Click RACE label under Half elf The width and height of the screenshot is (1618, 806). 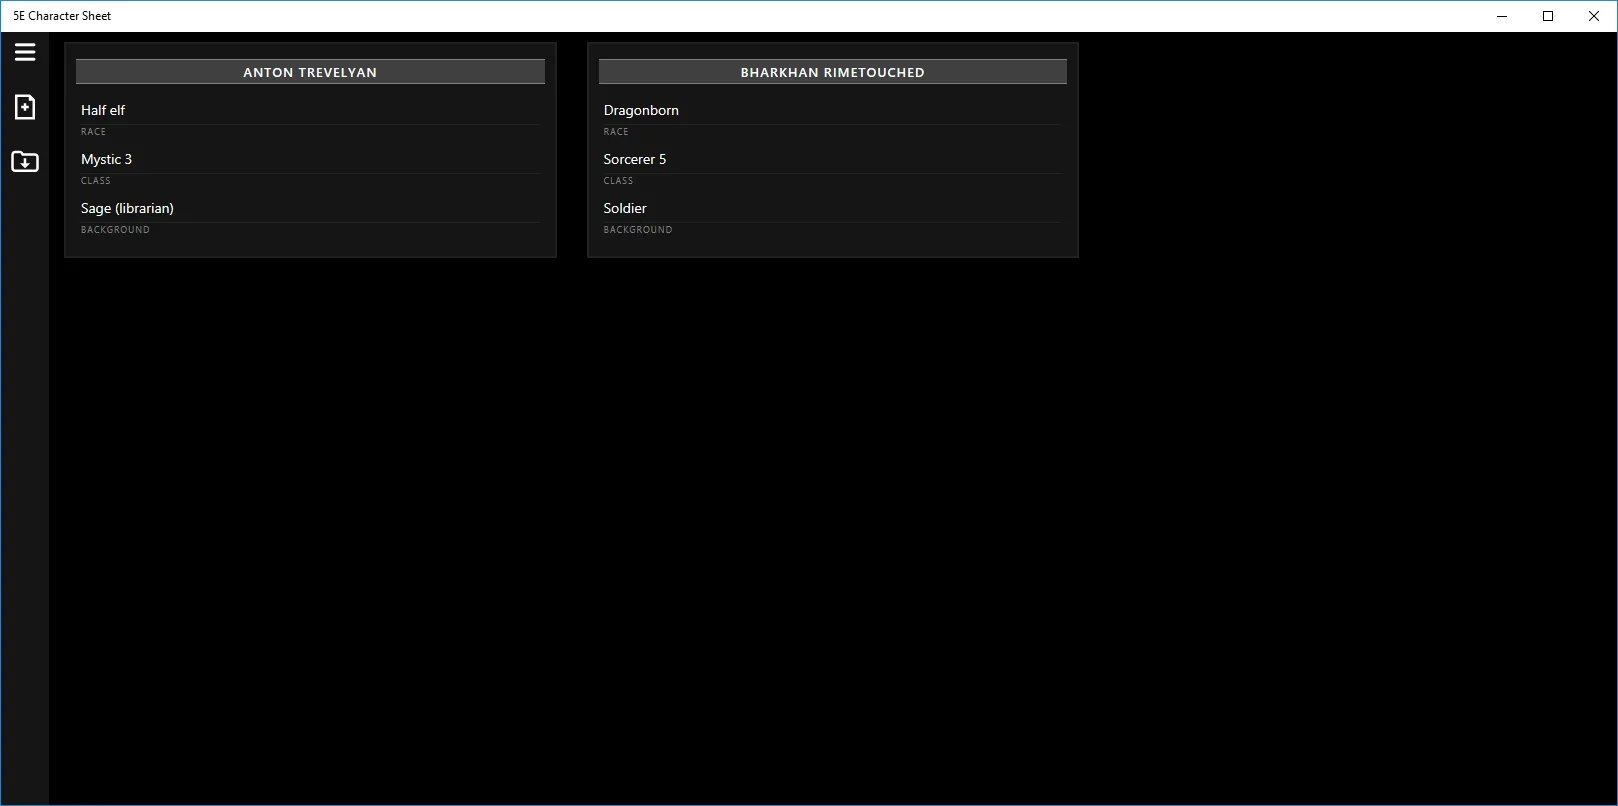click(x=93, y=132)
